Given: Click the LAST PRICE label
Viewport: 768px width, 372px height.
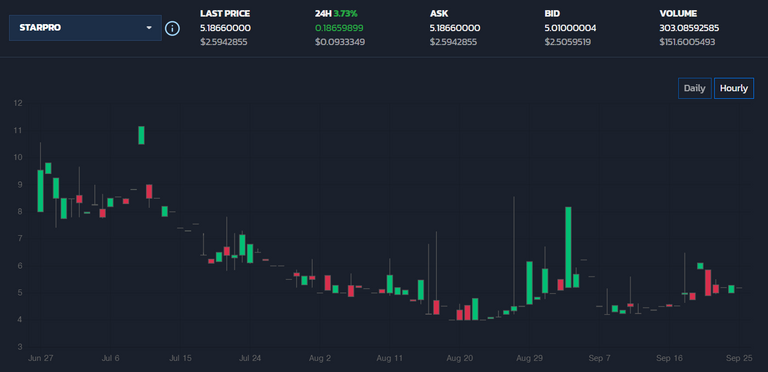Looking at the screenshot, I should (x=225, y=14).
